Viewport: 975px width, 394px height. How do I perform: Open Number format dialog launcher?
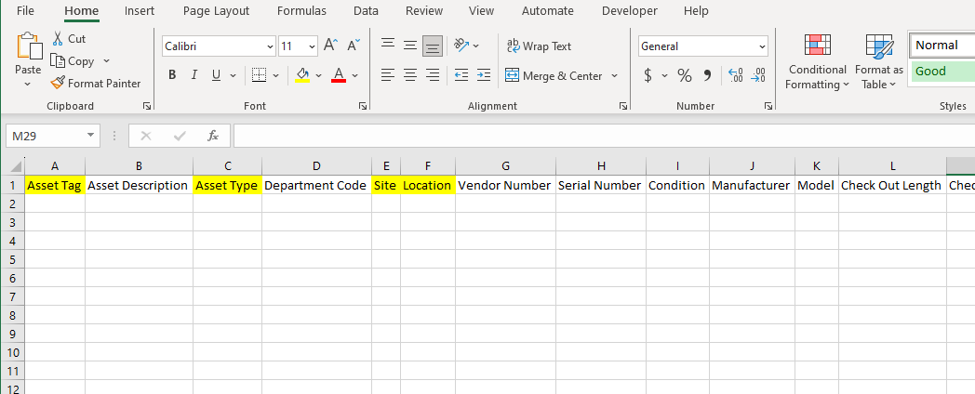coord(769,106)
